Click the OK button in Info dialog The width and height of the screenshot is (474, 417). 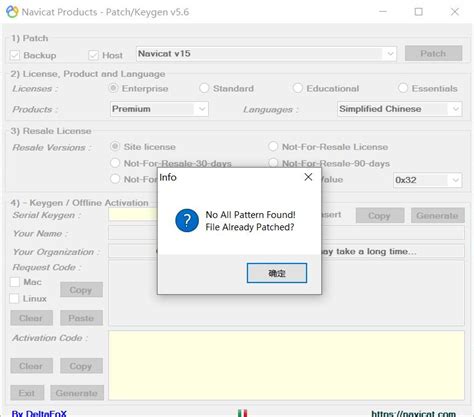pos(277,273)
